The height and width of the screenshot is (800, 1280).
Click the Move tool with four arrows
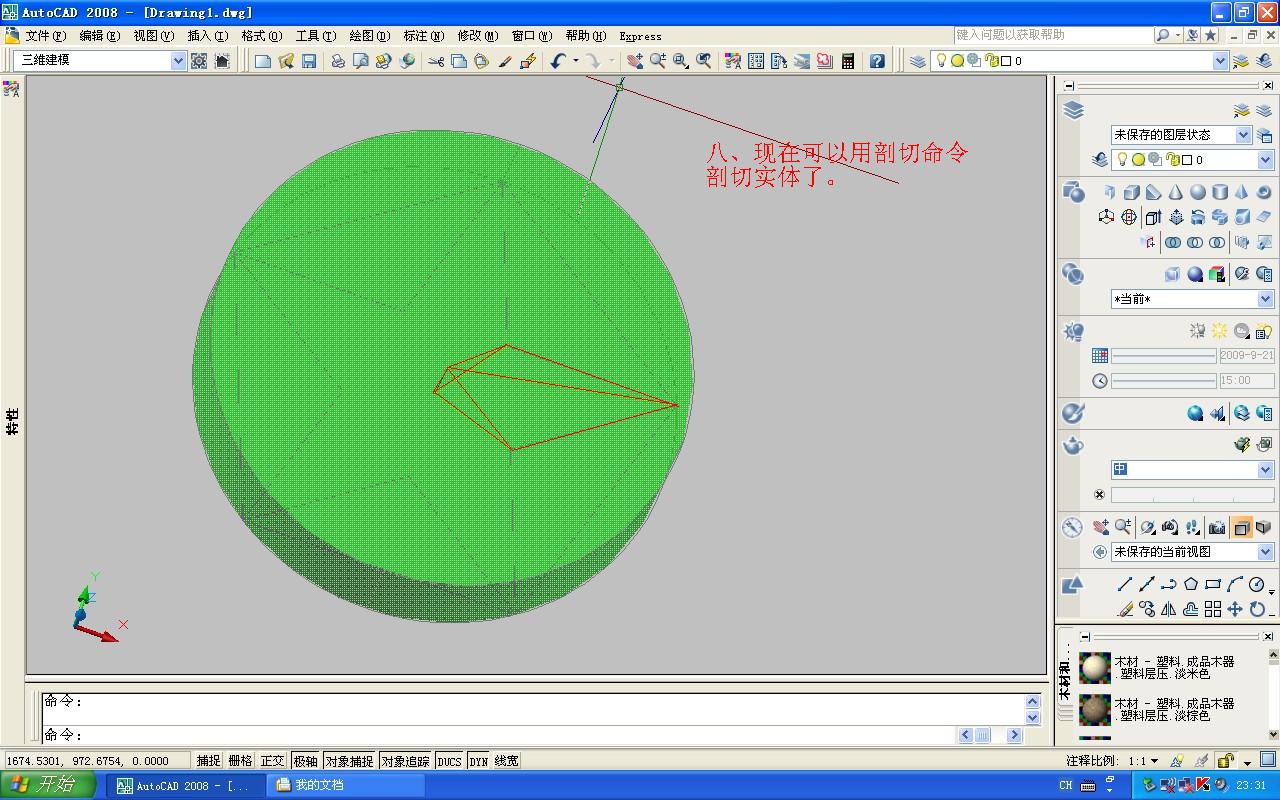[x=1235, y=609]
